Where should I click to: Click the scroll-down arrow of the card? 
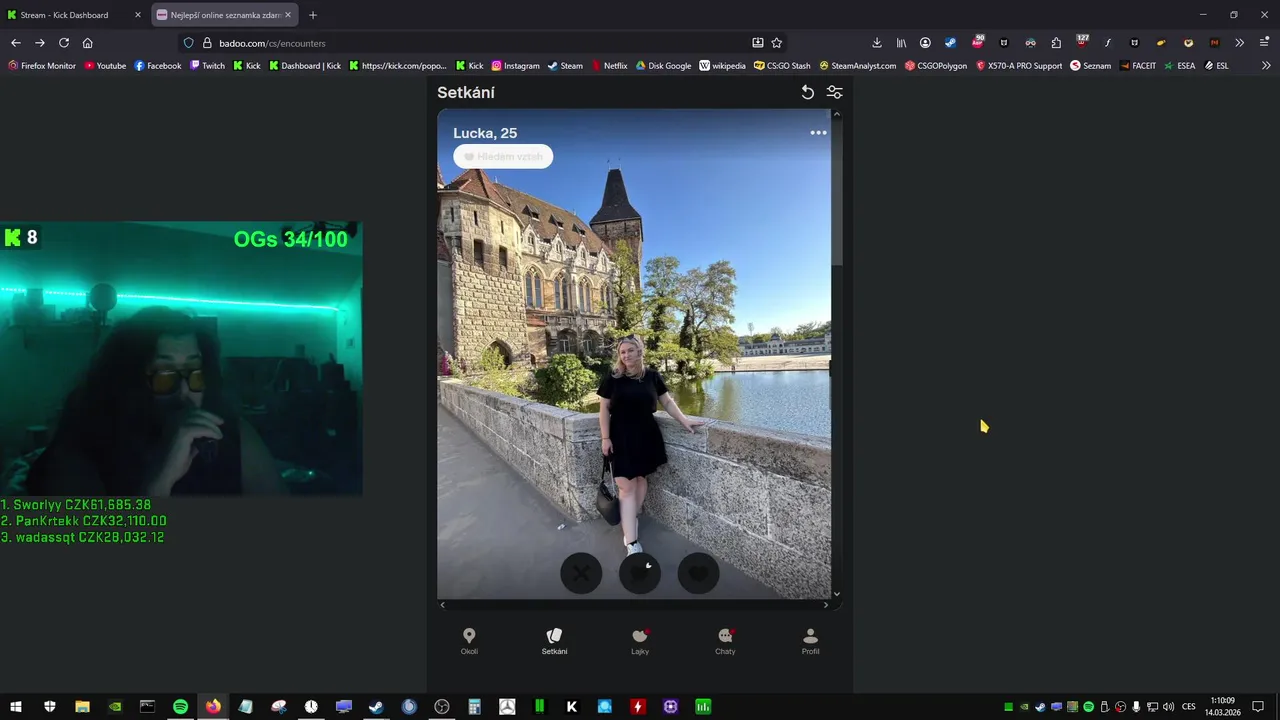click(x=837, y=594)
